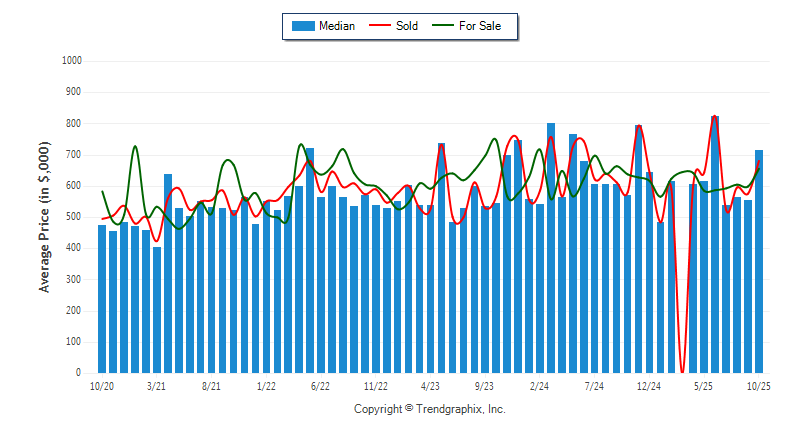Click the 500 y-axis value label
The height and width of the screenshot is (434, 800).
pyautogui.click(x=74, y=217)
